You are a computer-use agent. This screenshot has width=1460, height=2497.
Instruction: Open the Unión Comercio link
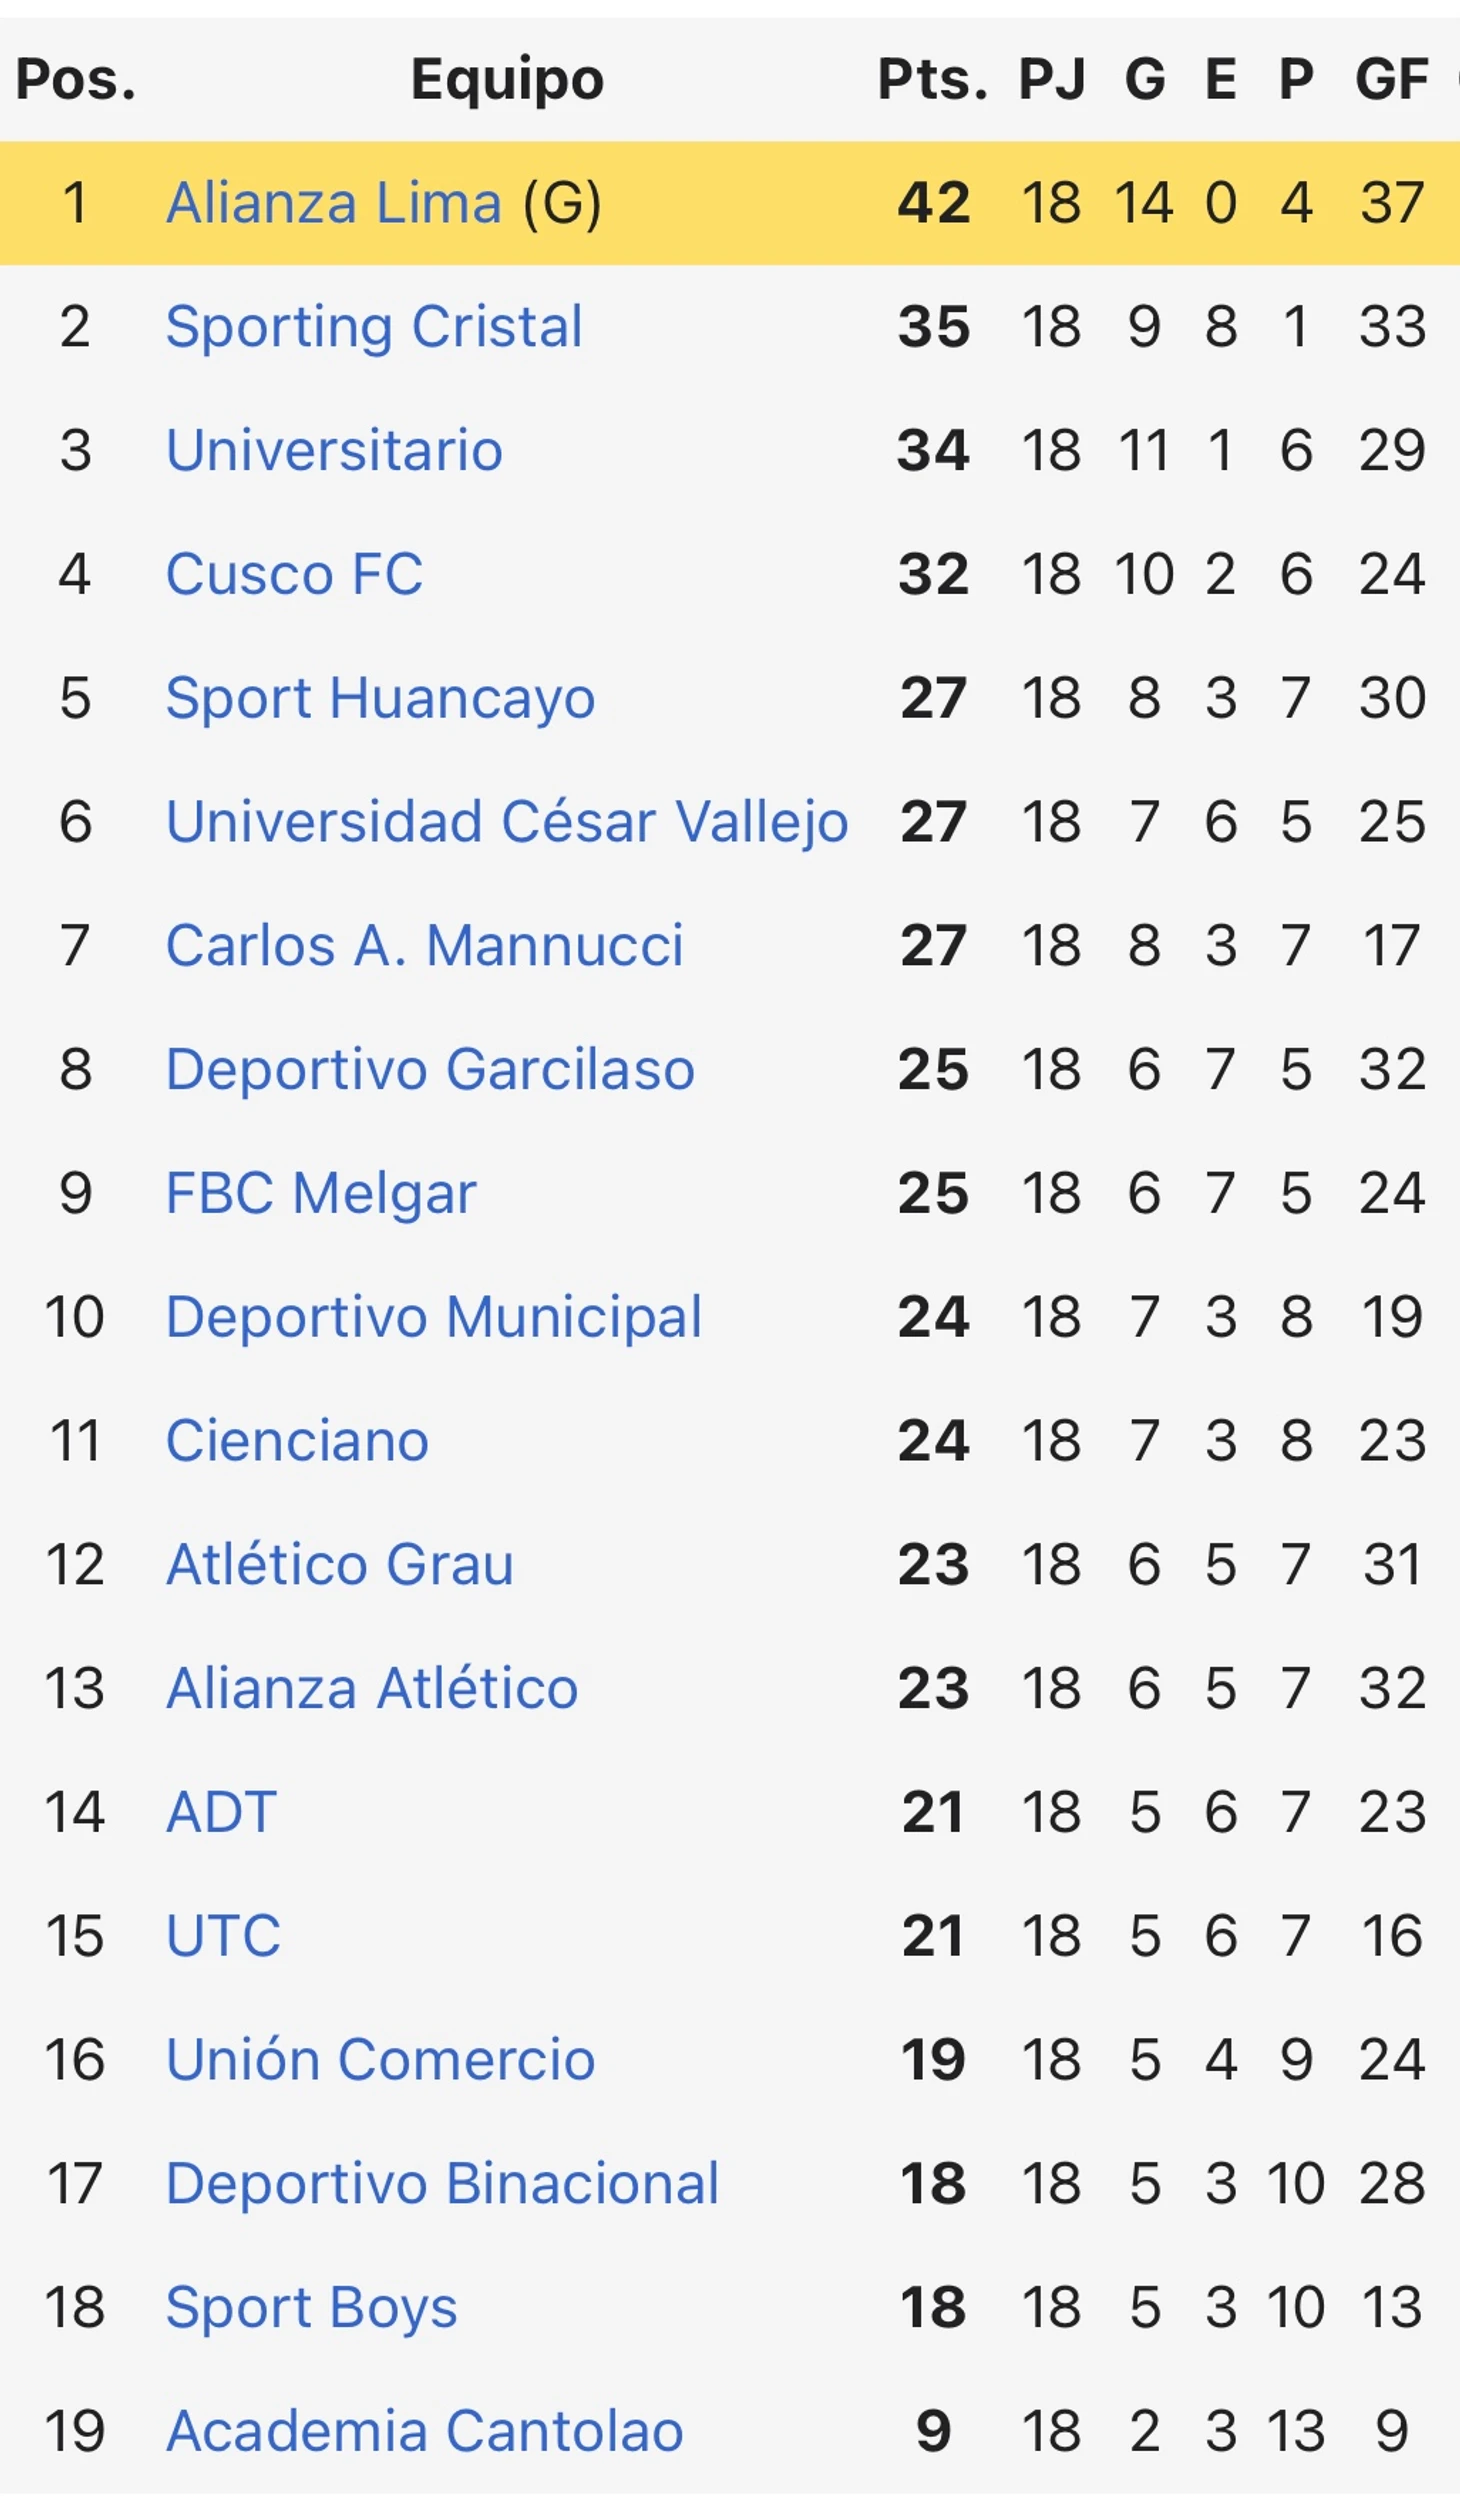(380, 2059)
